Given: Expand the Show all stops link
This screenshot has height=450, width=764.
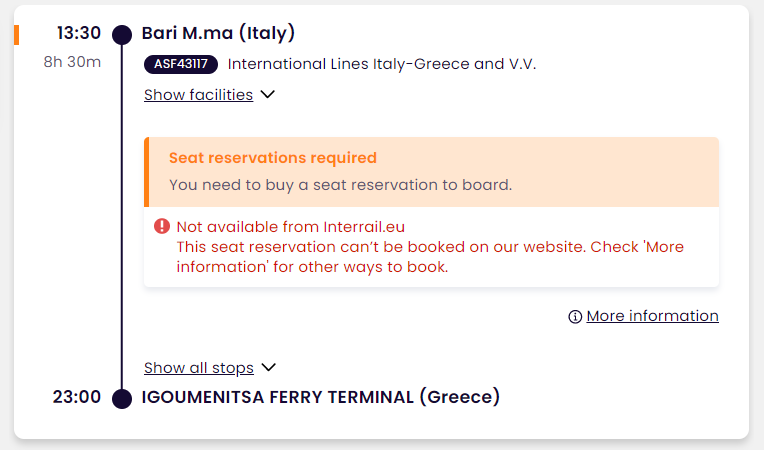Looking at the screenshot, I should (199, 368).
